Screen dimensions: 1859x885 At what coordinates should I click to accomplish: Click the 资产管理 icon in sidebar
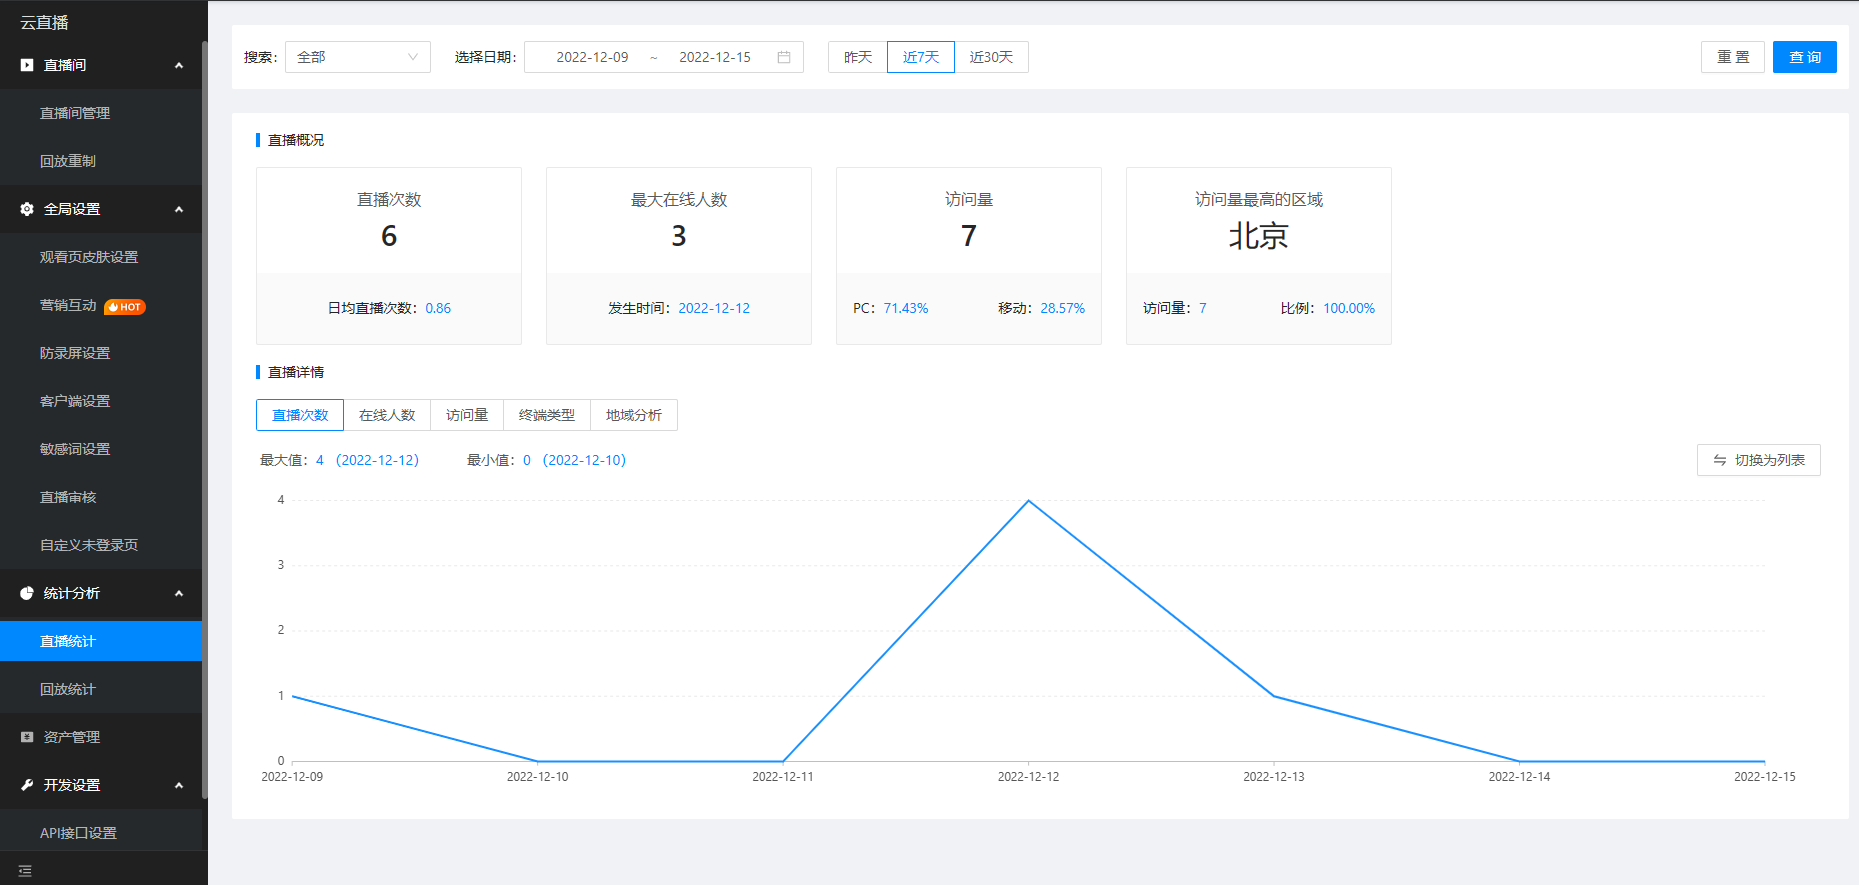tap(27, 737)
